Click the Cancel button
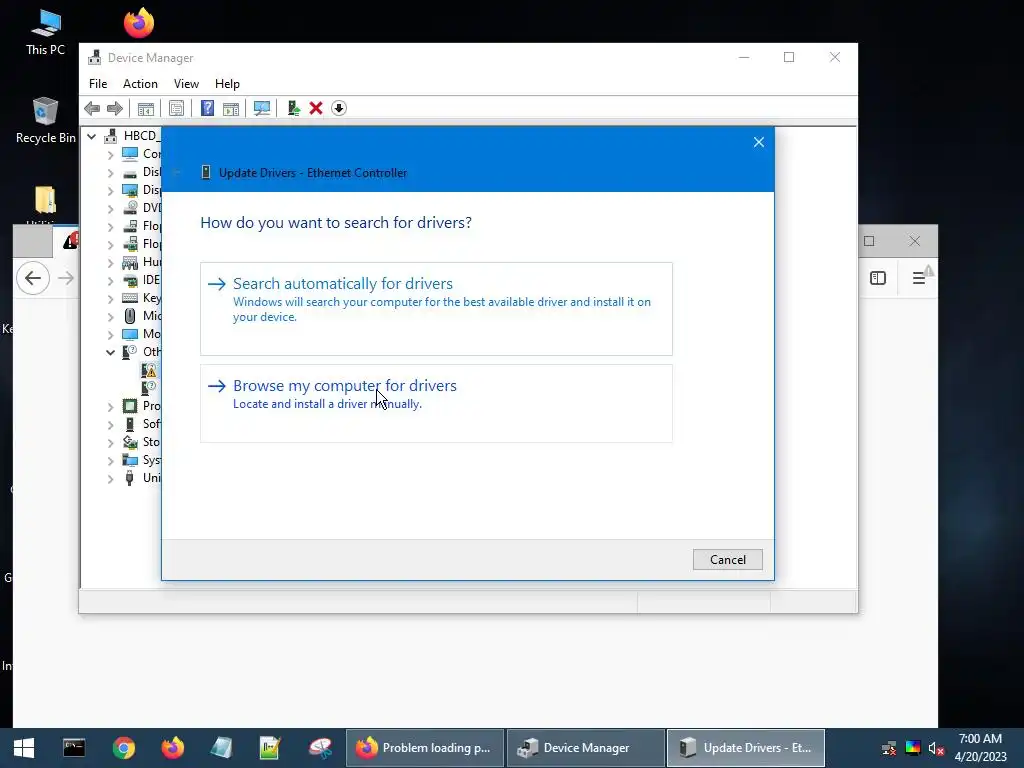 pos(728,560)
